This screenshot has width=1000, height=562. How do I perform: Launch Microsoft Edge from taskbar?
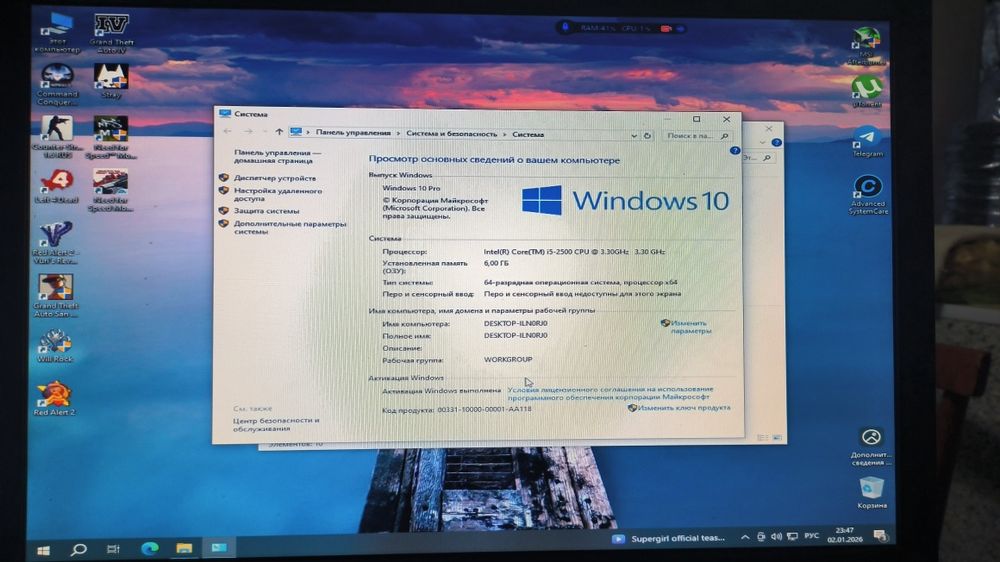[x=149, y=548]
